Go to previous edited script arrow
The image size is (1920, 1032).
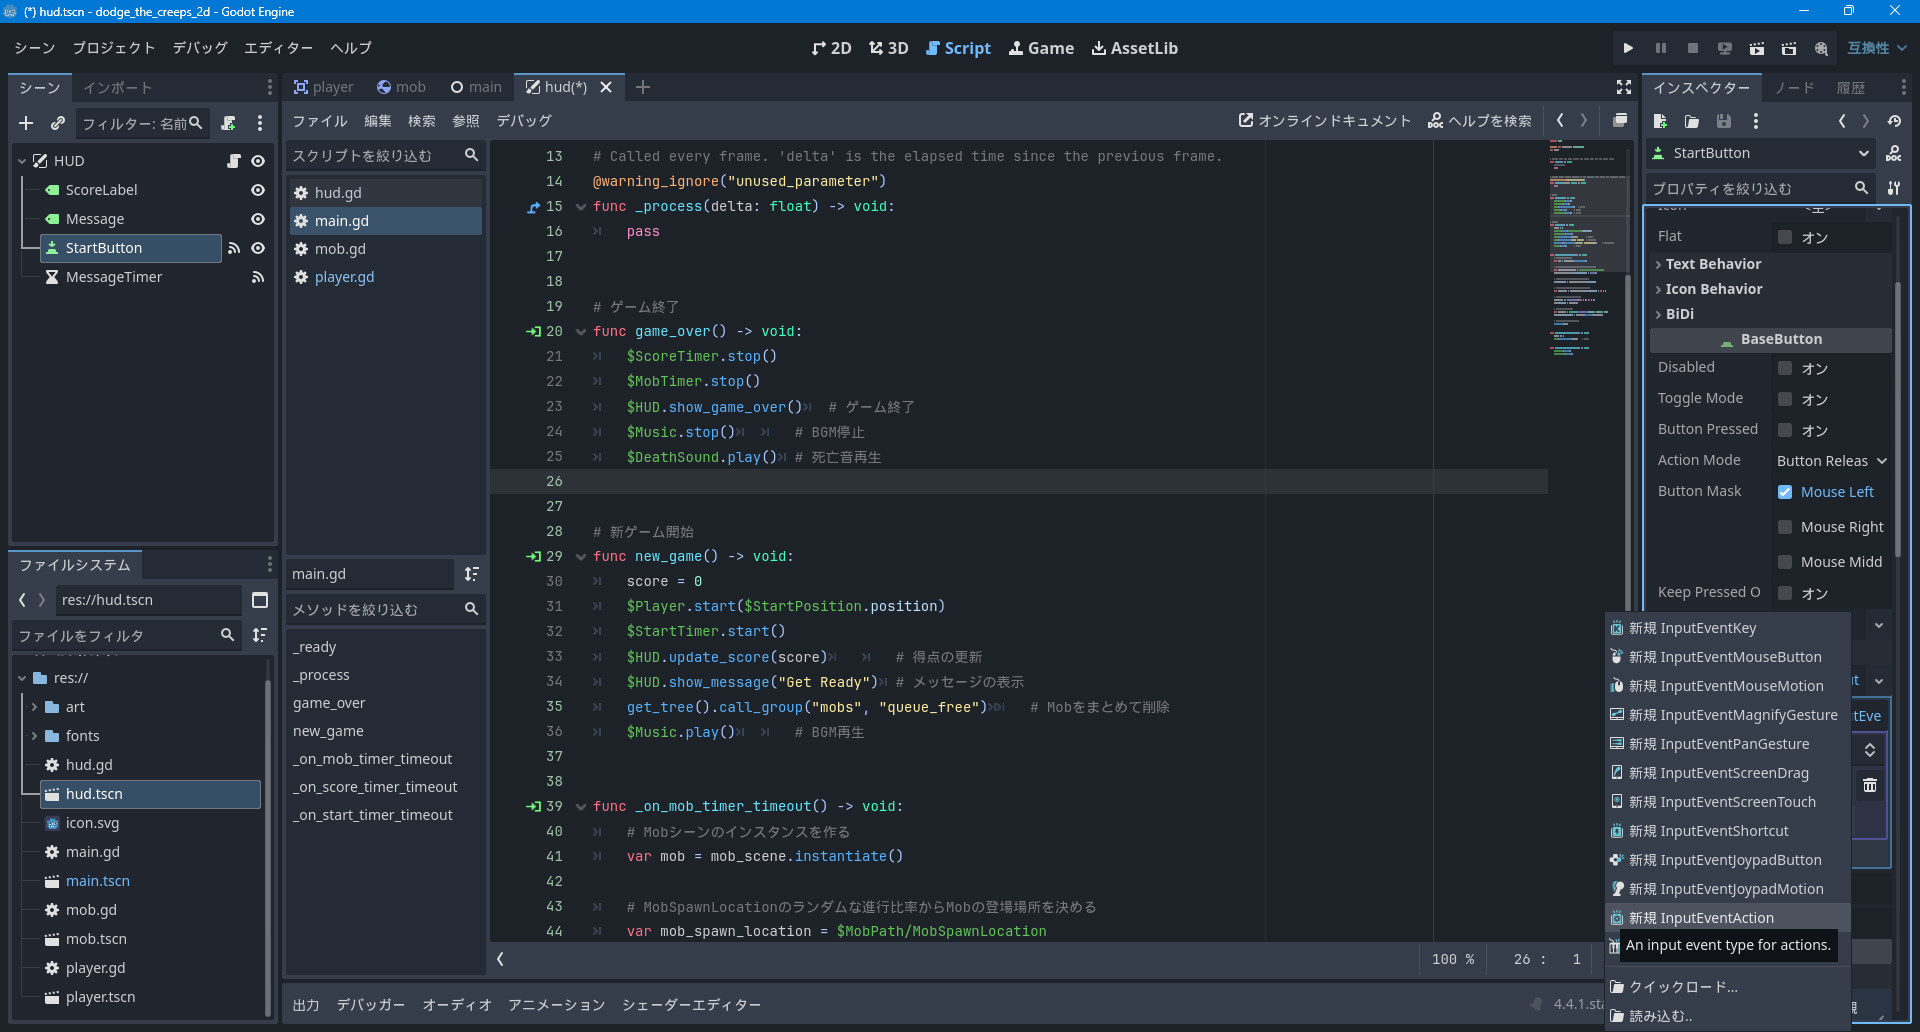1560,120
